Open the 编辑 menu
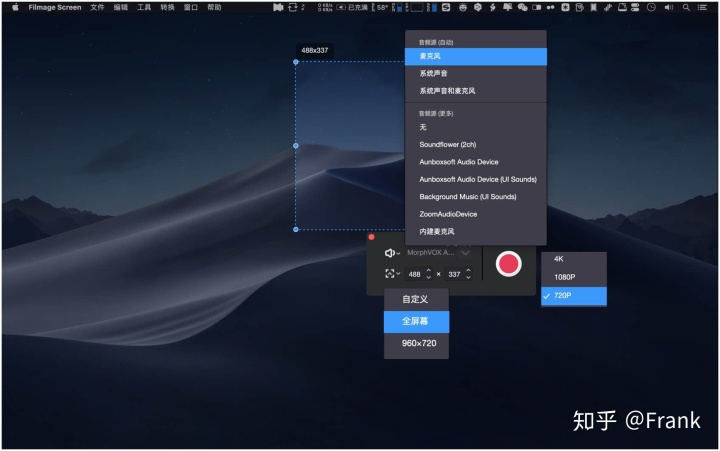Screen dimensions: 720x451 121,7
